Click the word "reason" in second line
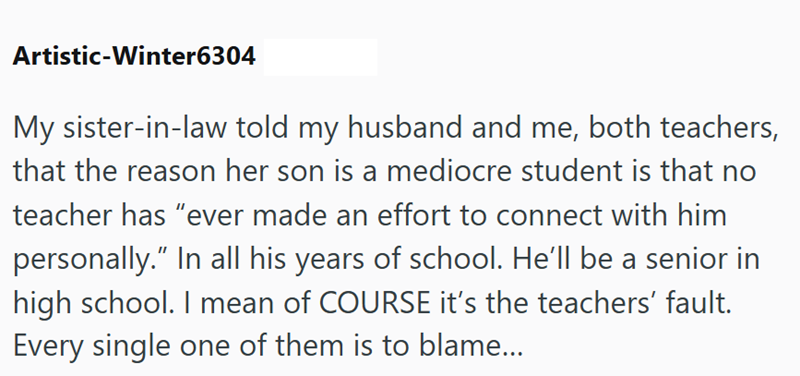The height and width of the screenshot is (376, 800). 171,173
